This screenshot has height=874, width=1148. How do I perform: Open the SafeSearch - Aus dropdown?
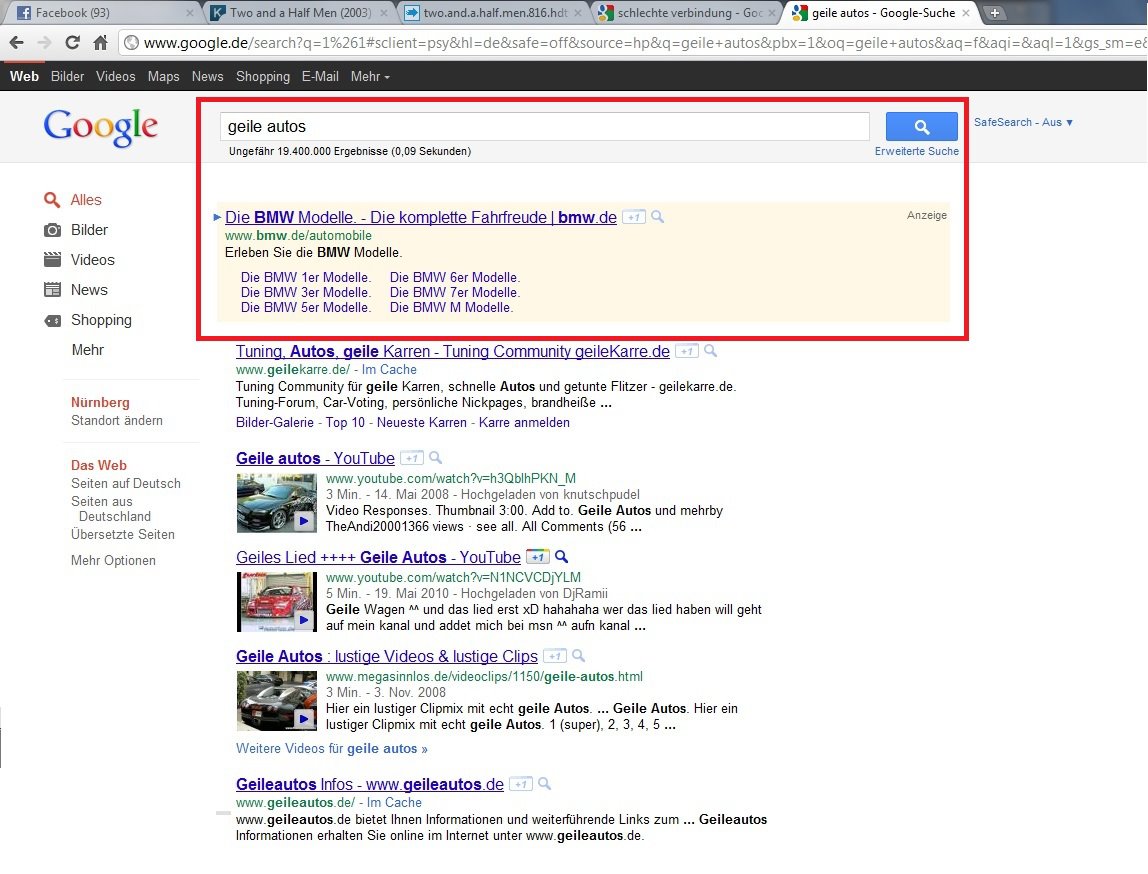click(x=1023, y=122)
